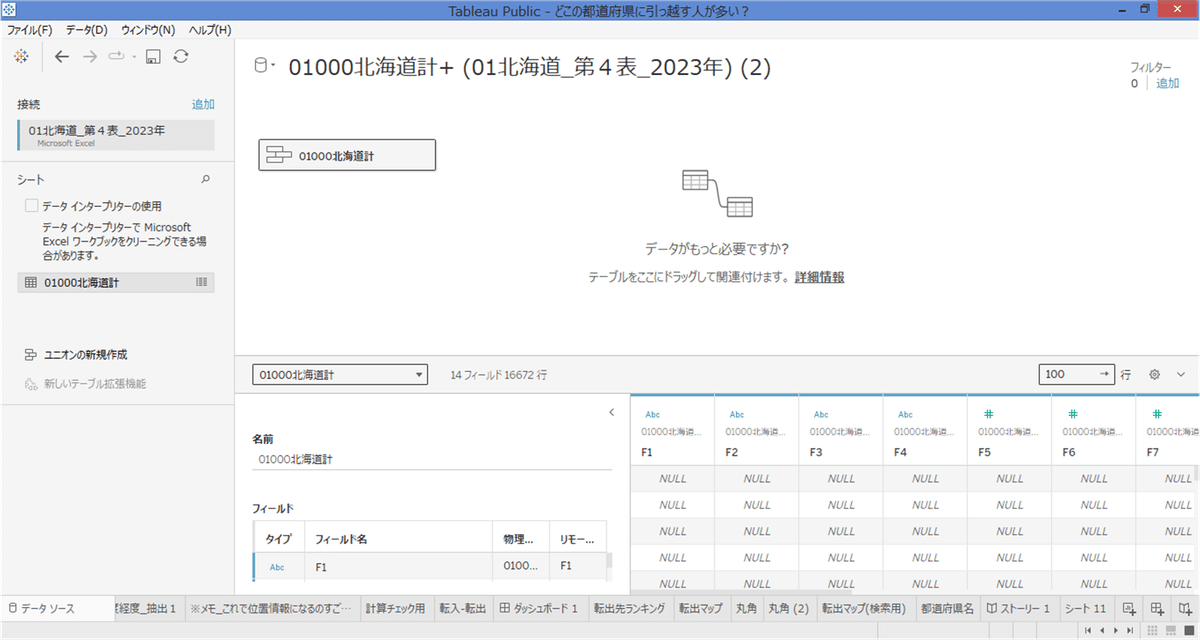
Task: Go back using the left arrow toolbar icon
Action: pos(62,57)
